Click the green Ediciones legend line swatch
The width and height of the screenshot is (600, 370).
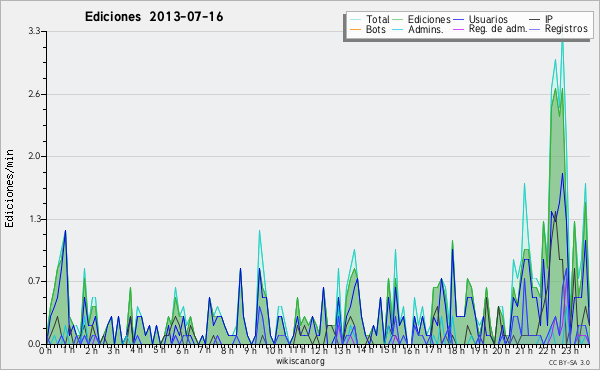coord(398,20)
